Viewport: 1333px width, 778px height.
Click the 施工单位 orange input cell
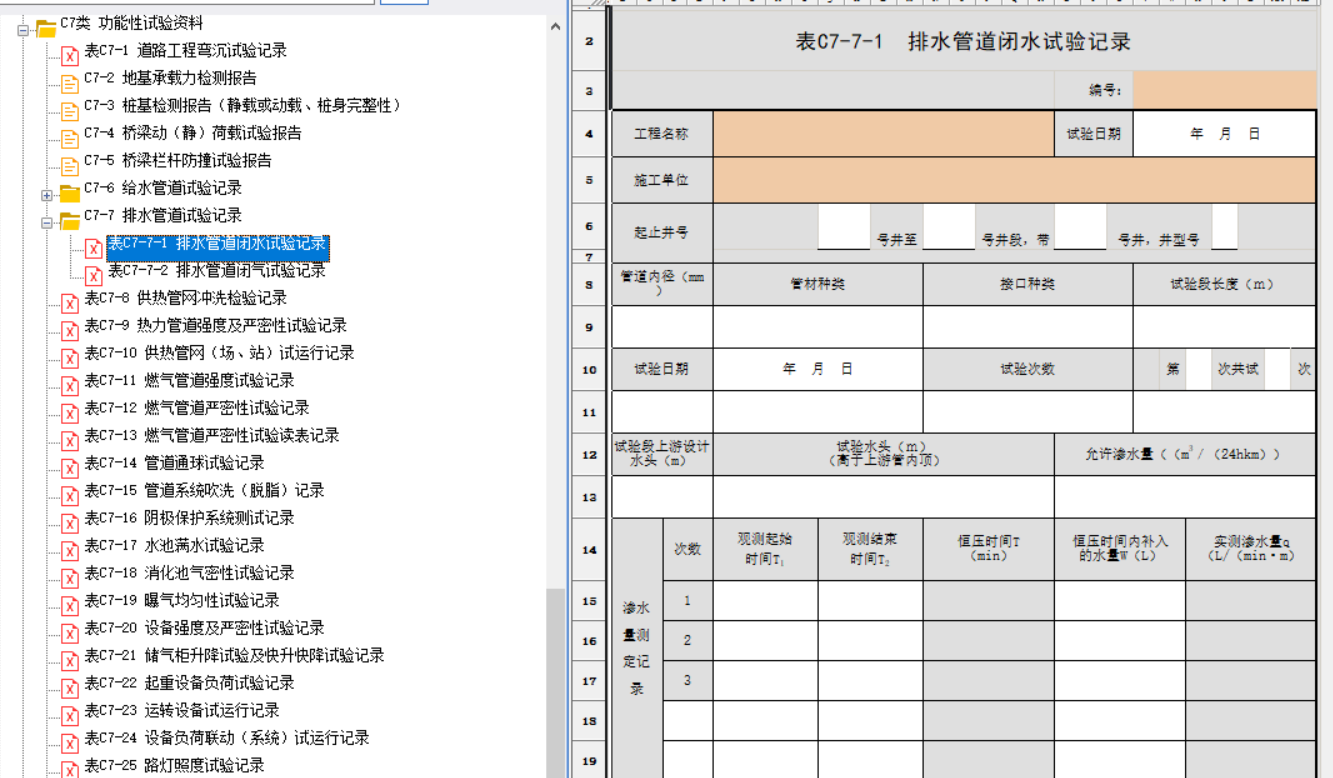pyautogui.click(x=1014, y=180)
